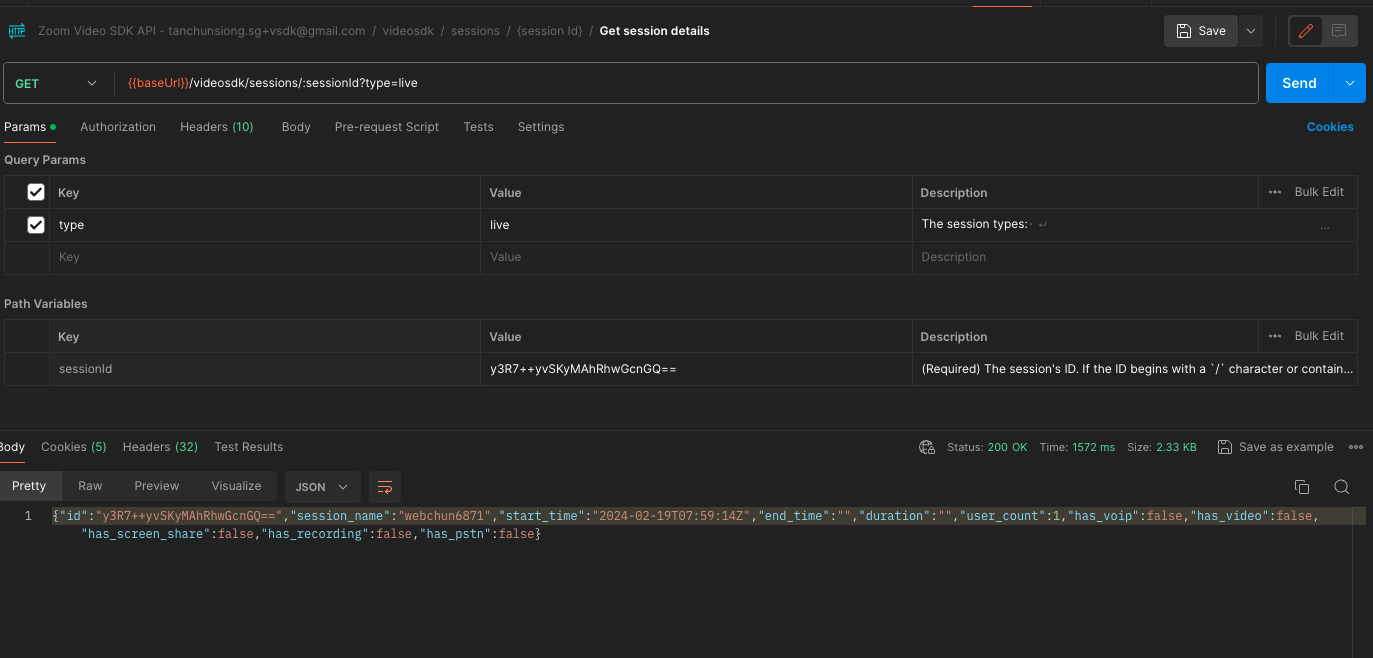The height and width of the screenshot is (658, 1373).
Task: Open the Settings tab
Action: [541, 127]
